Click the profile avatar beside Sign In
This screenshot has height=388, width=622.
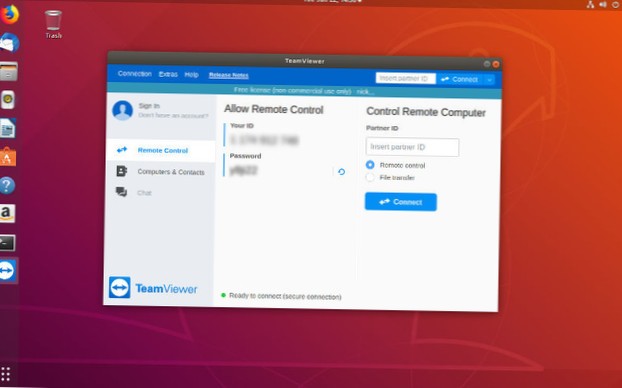123,110
